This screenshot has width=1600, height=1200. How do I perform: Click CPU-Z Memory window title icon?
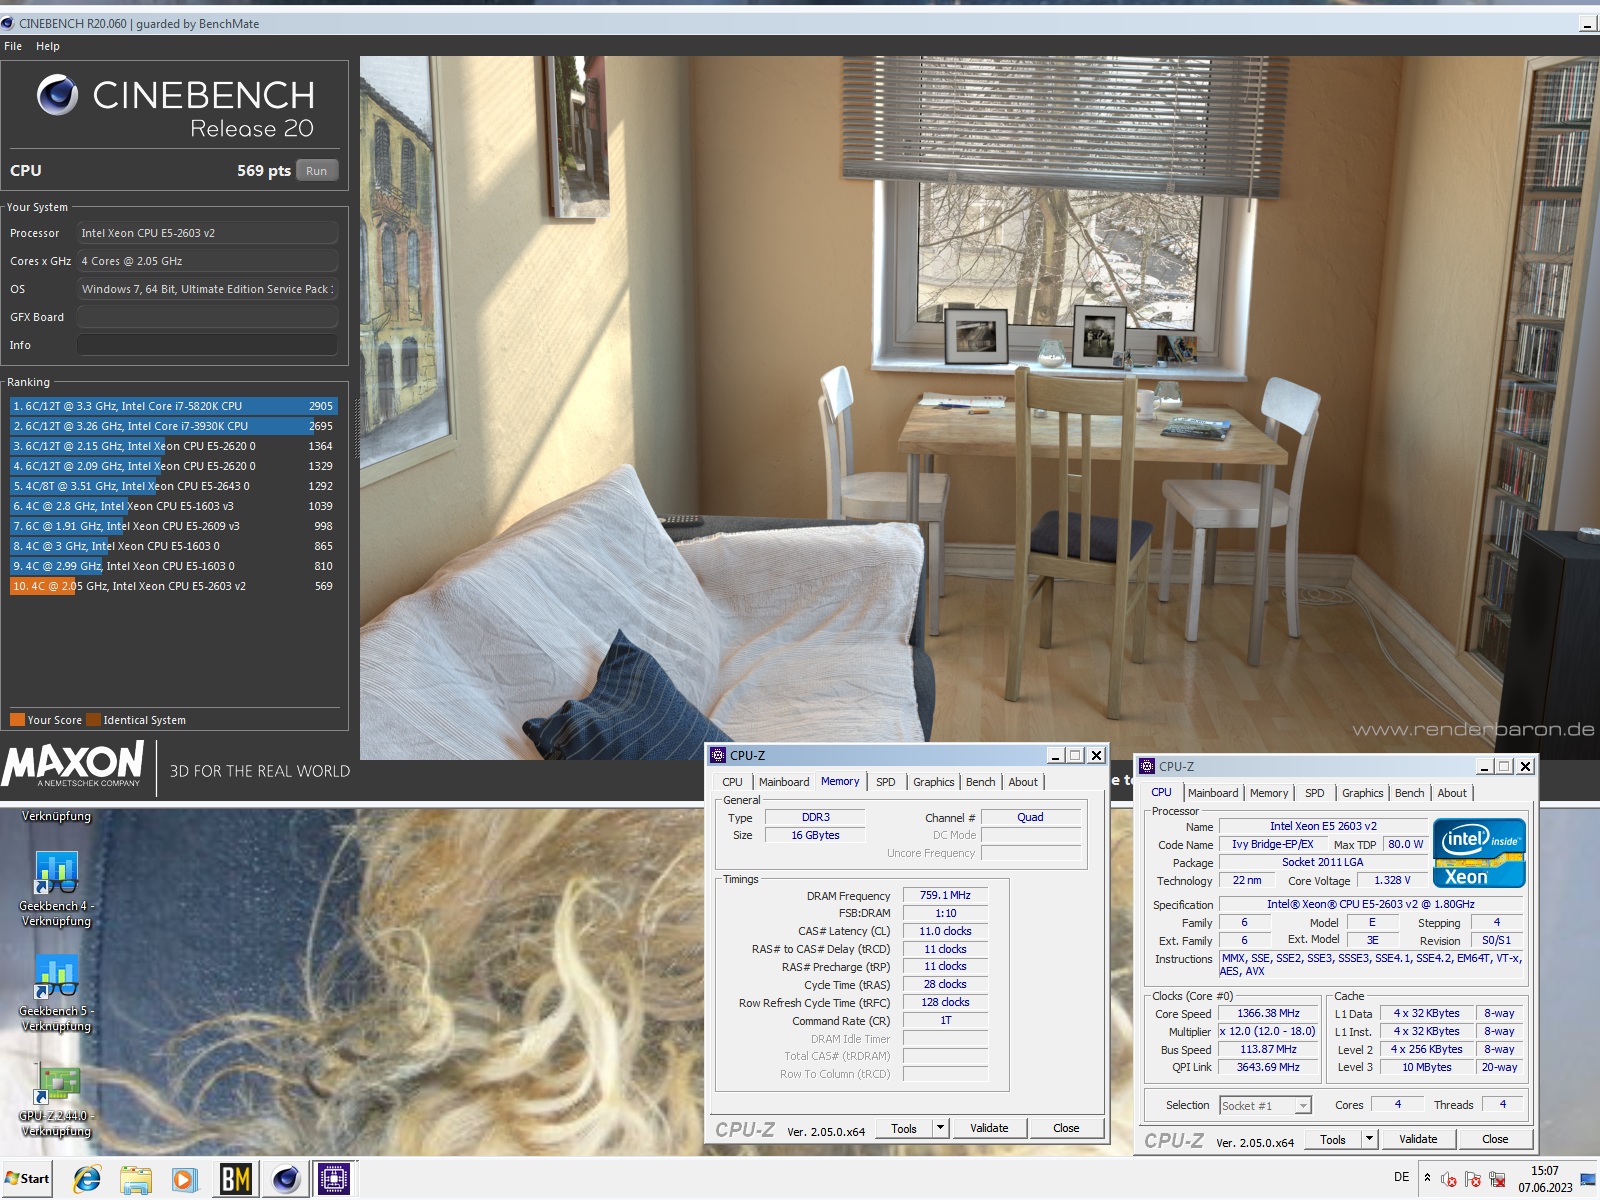[x=718, y=755]
